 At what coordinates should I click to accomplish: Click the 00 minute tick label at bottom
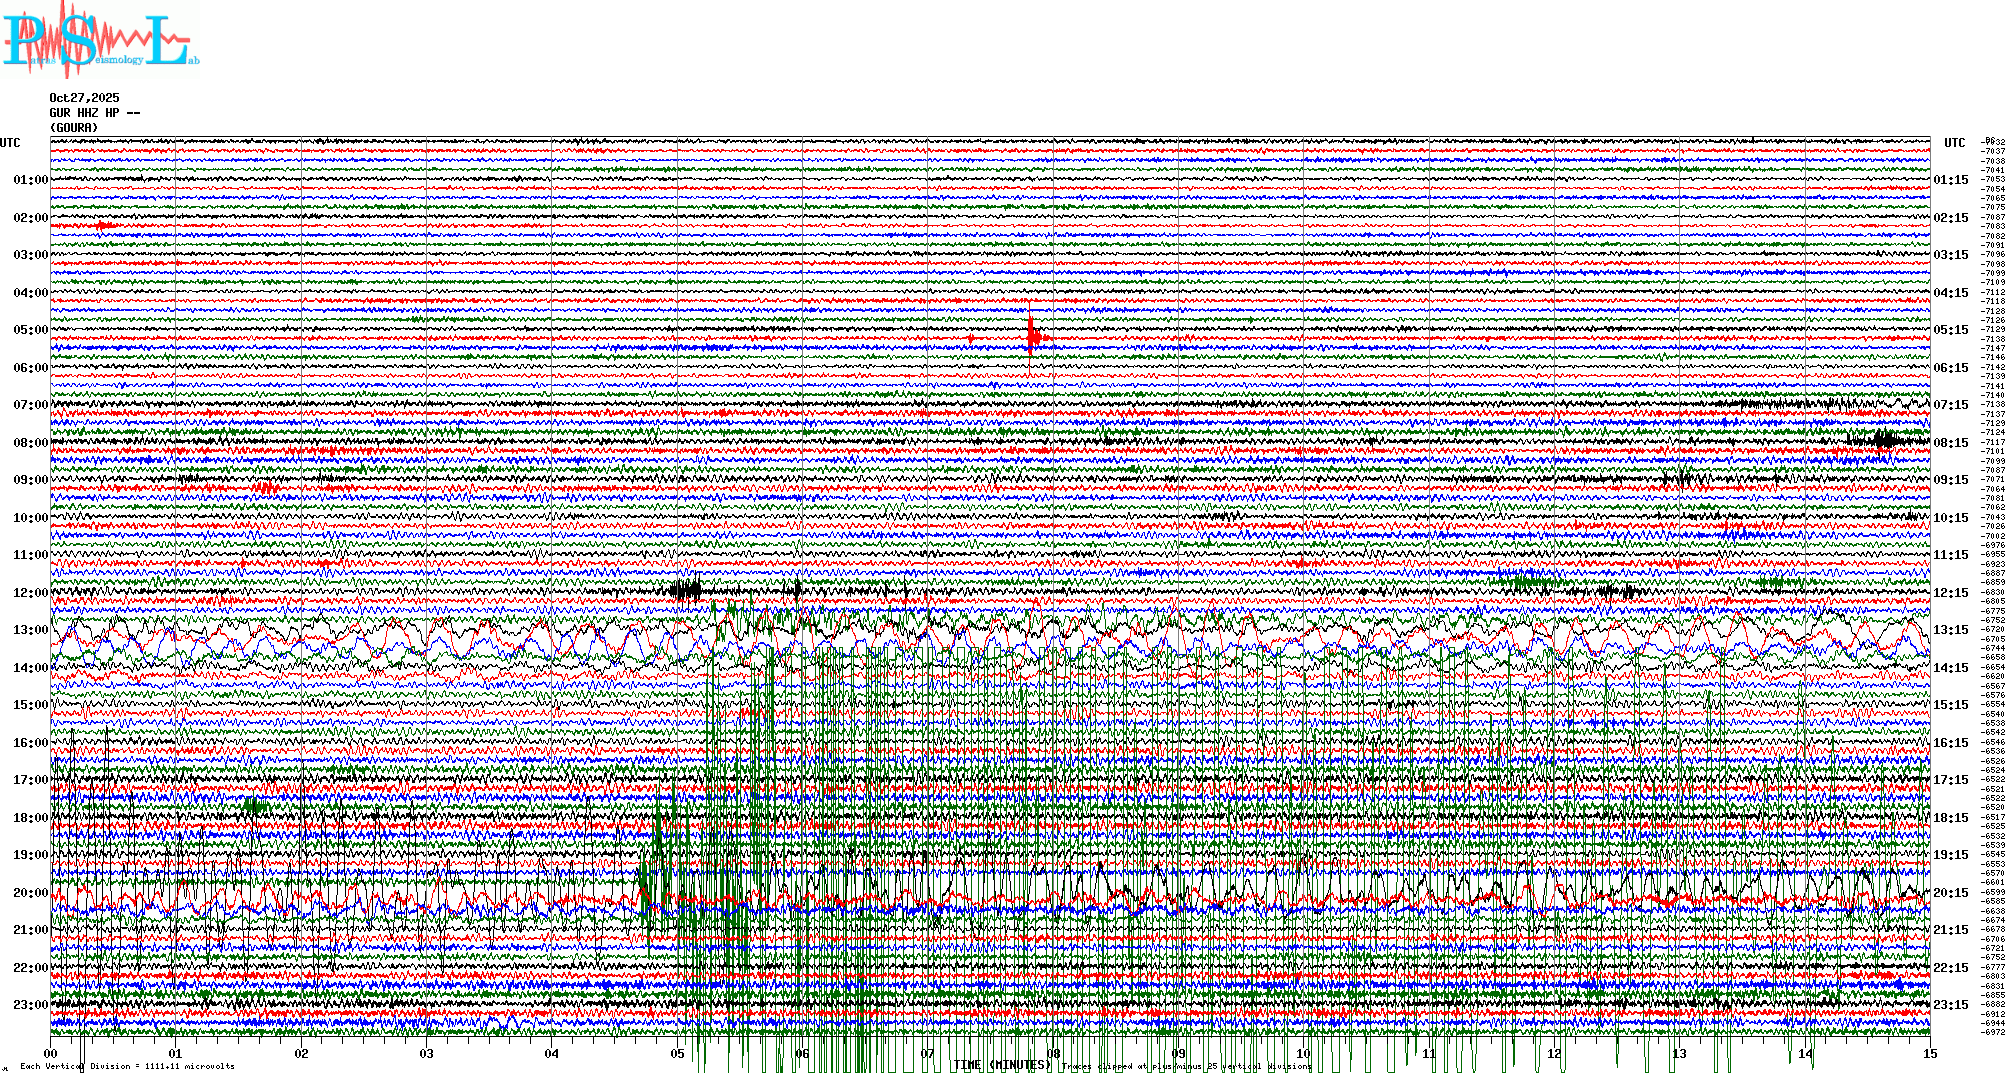(51, 1054)
